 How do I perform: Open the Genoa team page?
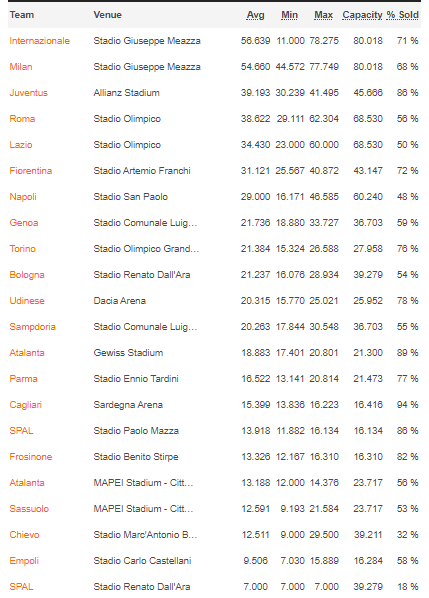pyautogui.click(x=24, y=223)
